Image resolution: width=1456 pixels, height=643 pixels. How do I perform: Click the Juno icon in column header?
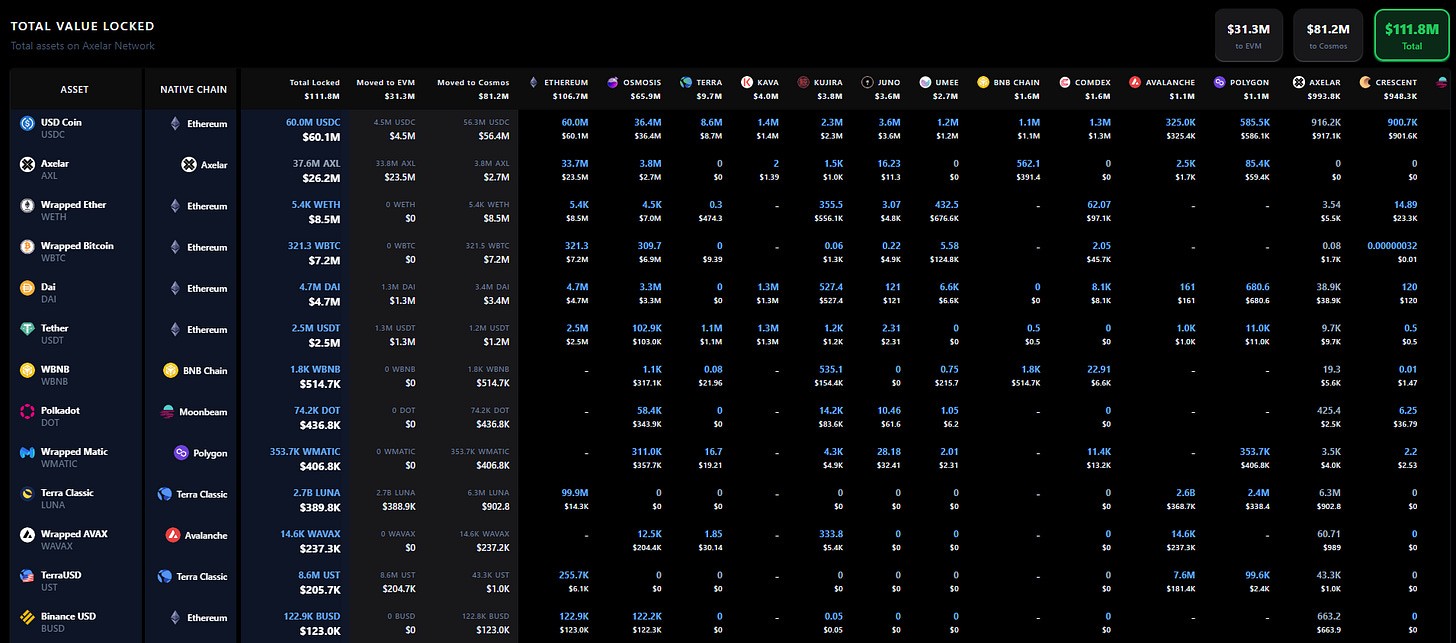point(866,82)
